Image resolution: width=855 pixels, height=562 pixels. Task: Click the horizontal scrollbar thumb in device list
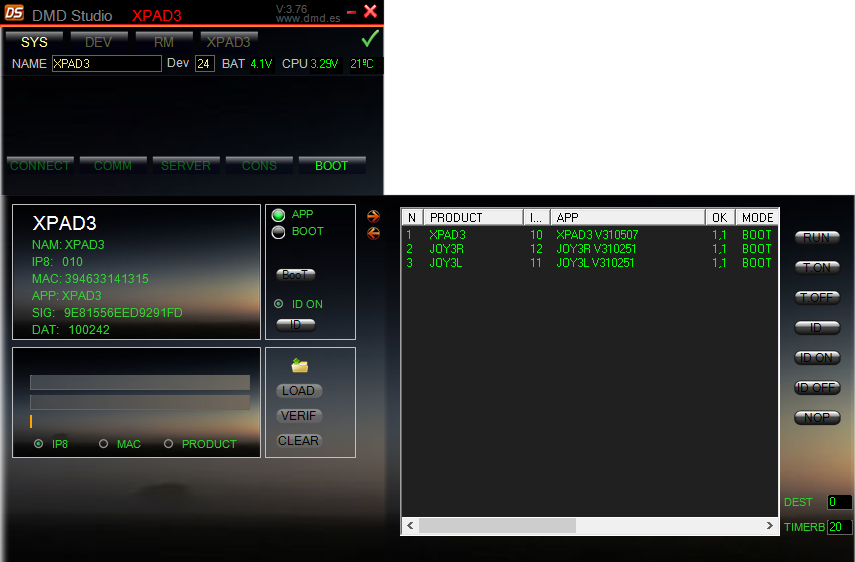497,525
